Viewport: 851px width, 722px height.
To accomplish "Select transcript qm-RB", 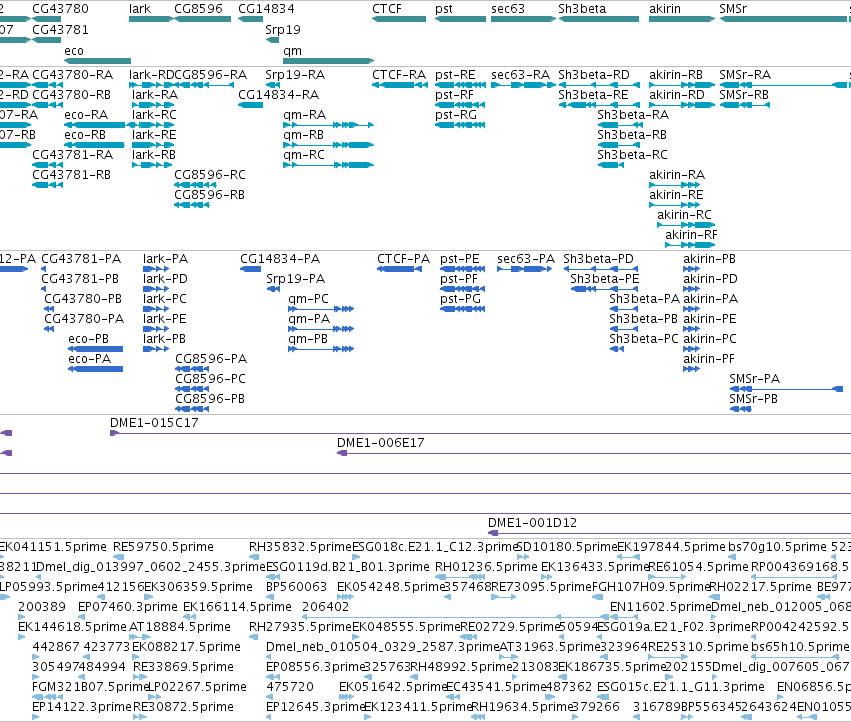I will pyautogui.click(x=303, y=135).
